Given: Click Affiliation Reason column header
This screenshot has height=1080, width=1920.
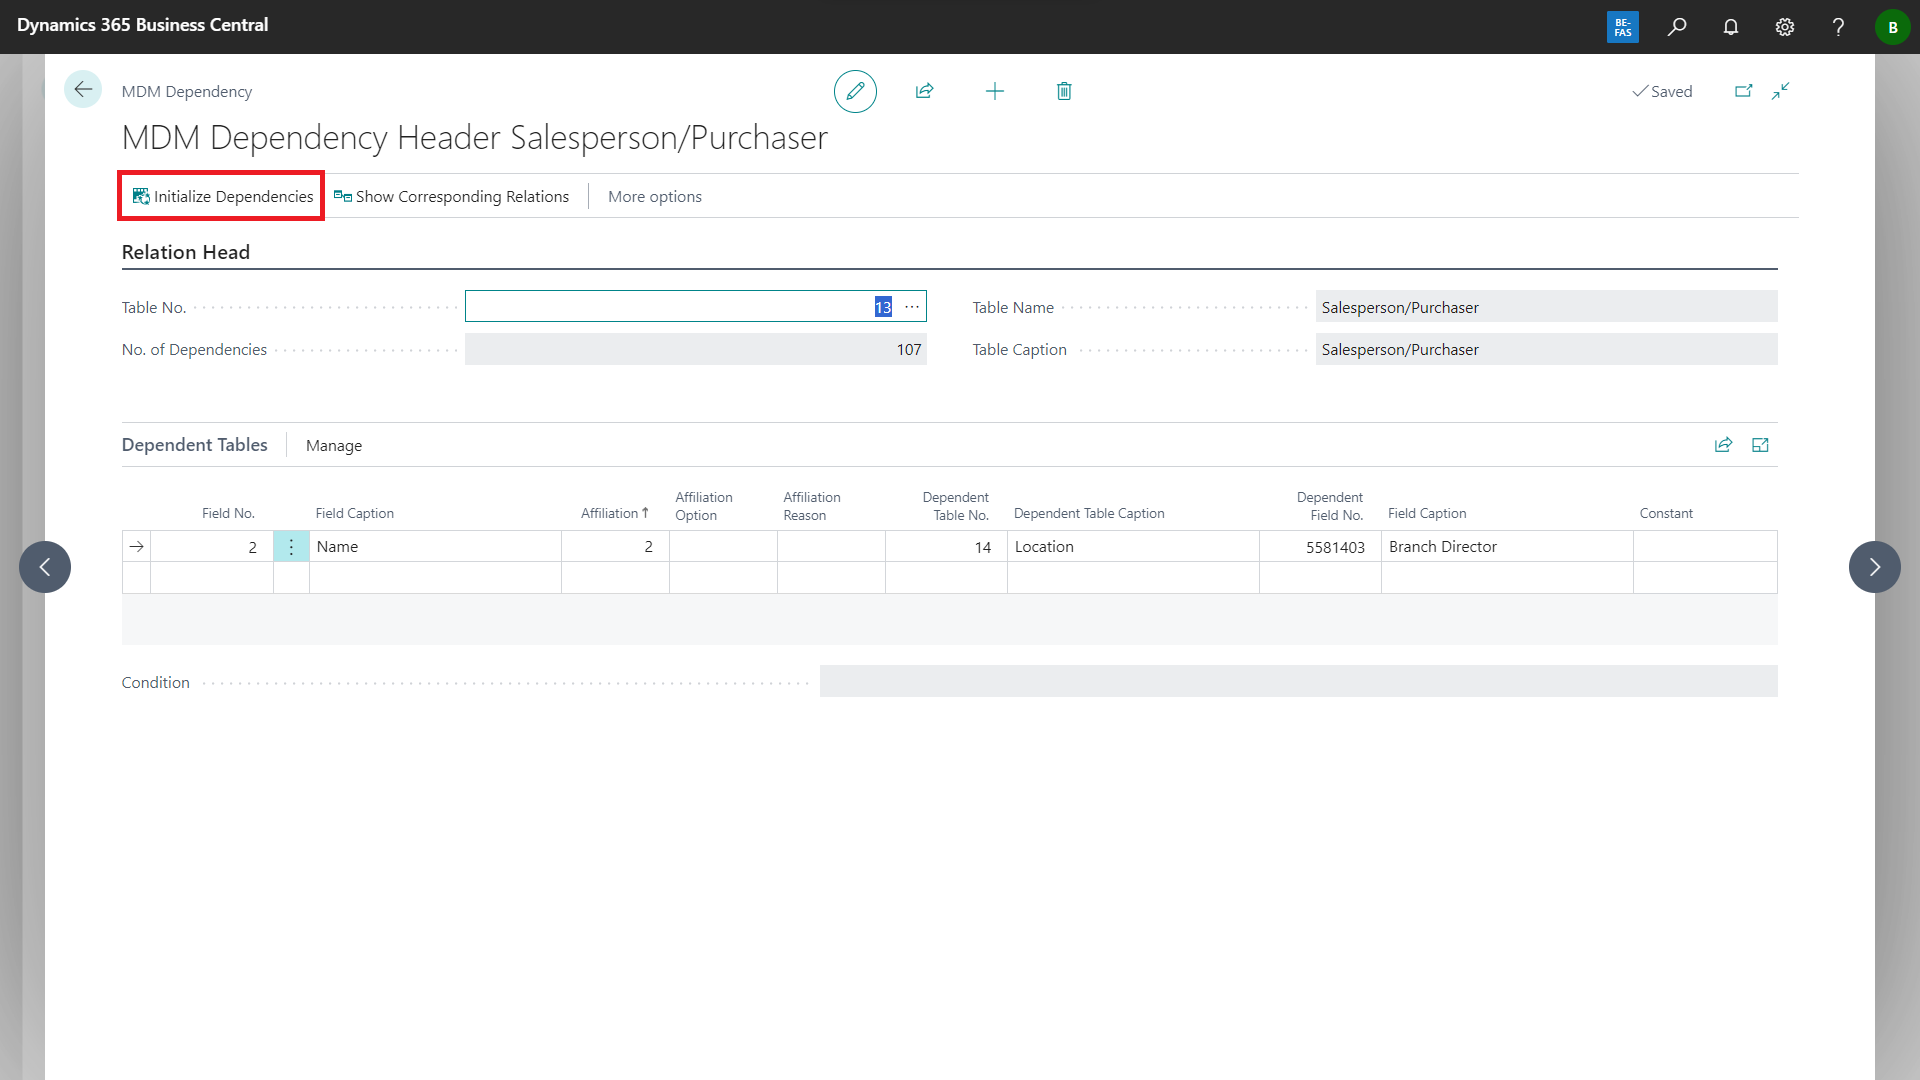Looking at the screenshot, I should click(812, 506).
